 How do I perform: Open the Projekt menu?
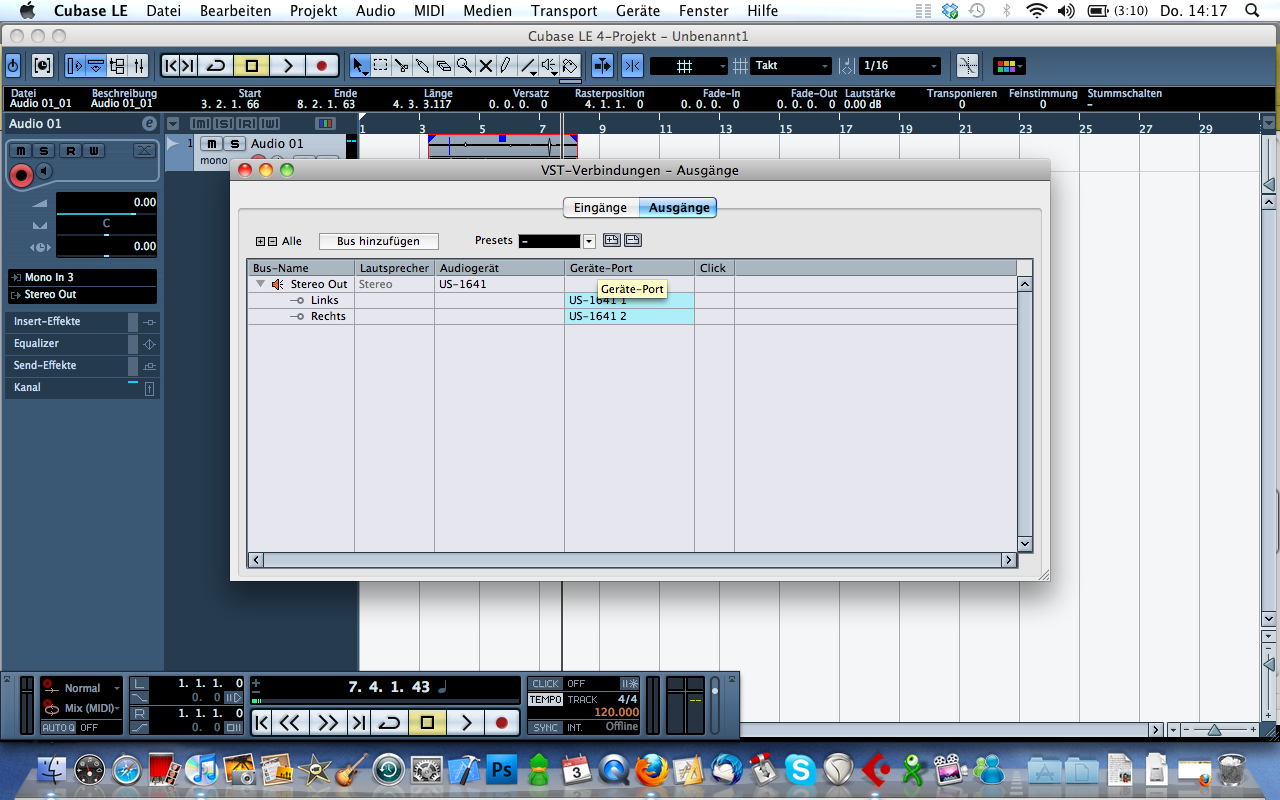pos(313,11)
